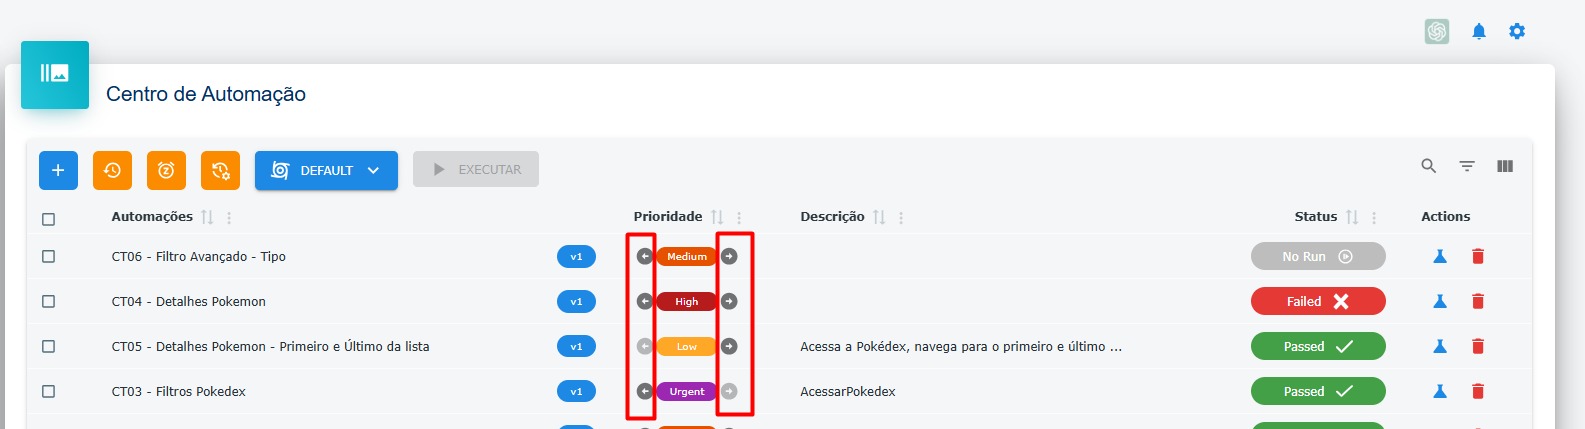Lower priority of CT06 with left arrow
This screenshot has height=429, width=1585.
[x=645, y=256]
